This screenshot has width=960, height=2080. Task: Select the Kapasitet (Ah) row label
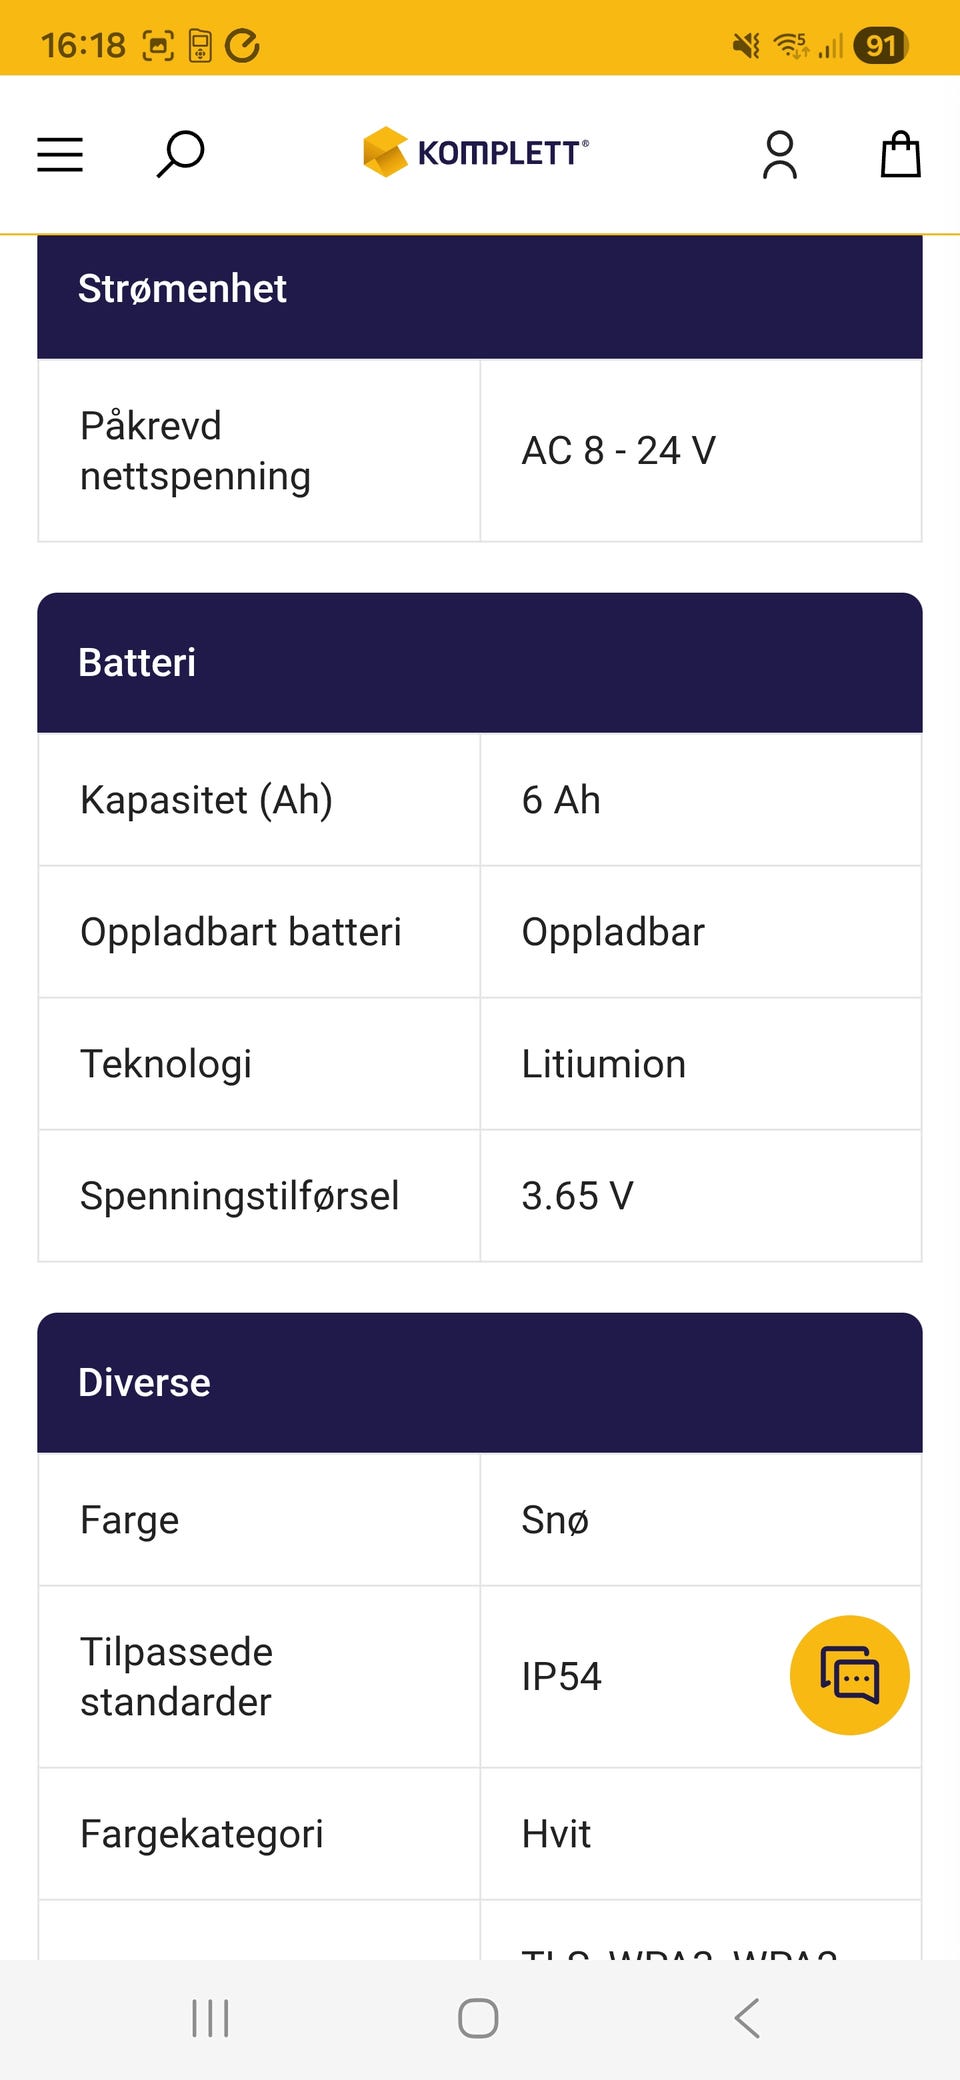[206, 800]
